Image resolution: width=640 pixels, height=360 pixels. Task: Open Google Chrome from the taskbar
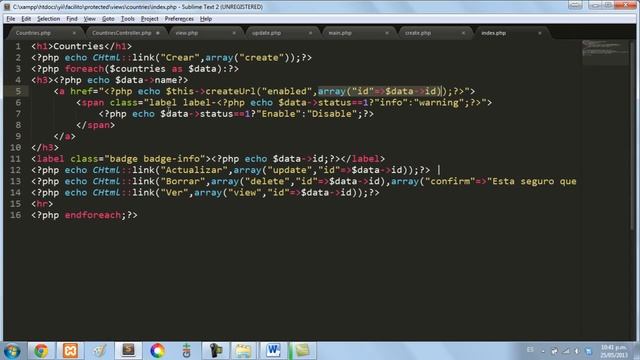(x=41, y=351)
